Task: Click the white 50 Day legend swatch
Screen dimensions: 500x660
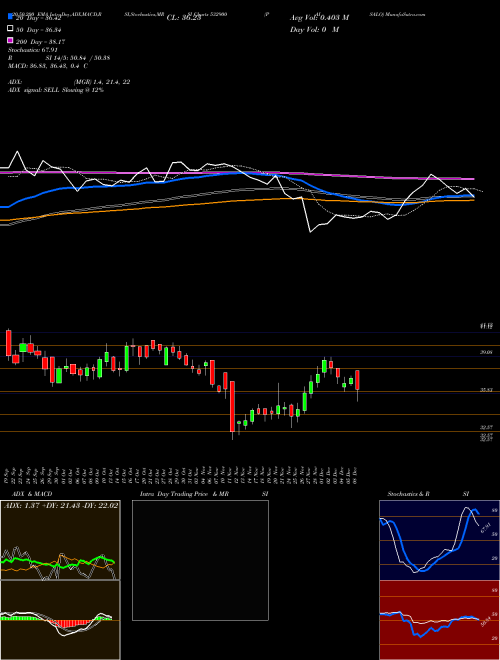Action: pyautogui.click(x=11, y=29)
